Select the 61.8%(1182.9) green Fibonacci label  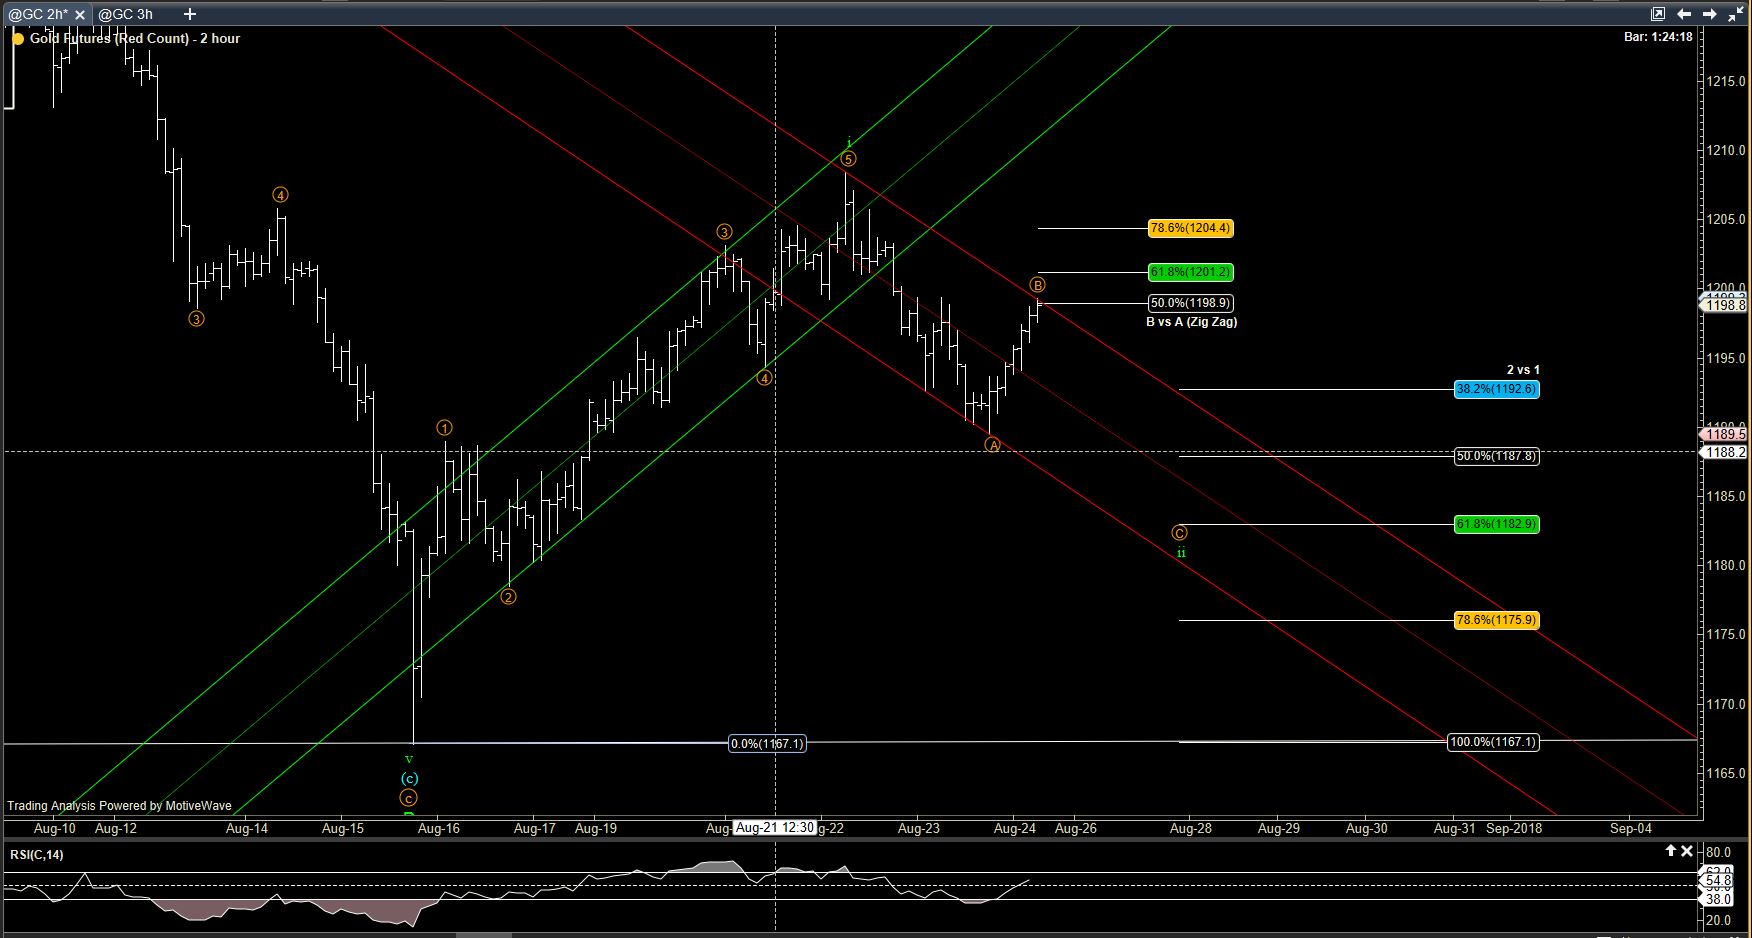tap(1496, 524)
